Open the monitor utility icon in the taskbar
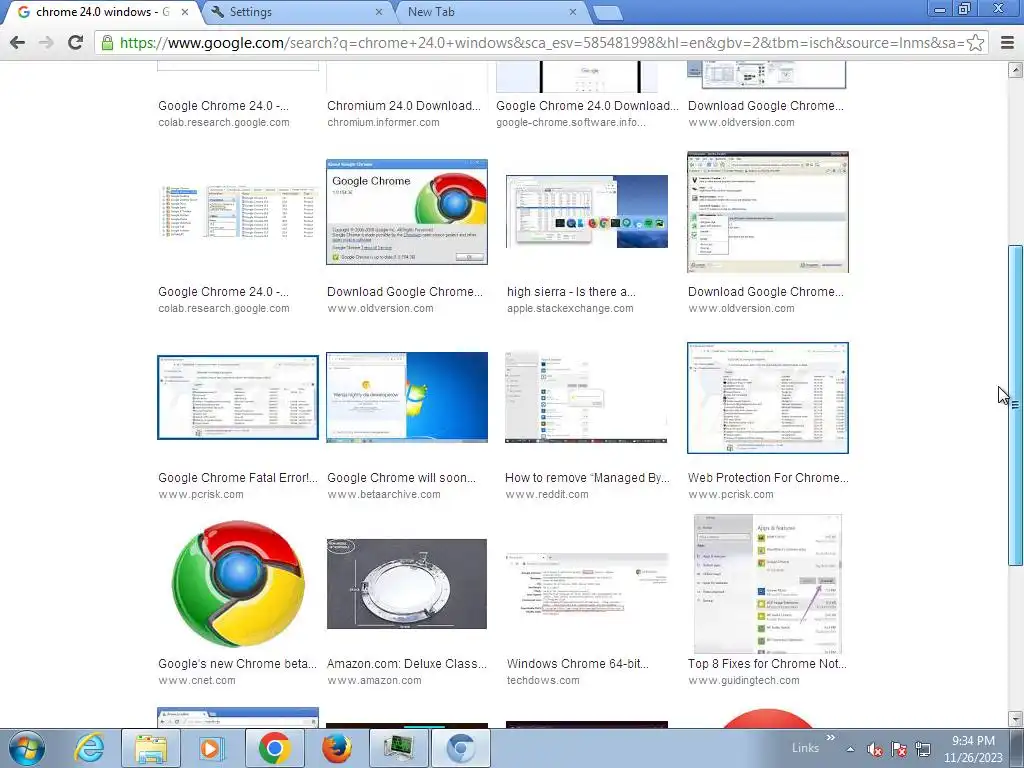Screen dimensions: 1024x768 tap(398, 748)
